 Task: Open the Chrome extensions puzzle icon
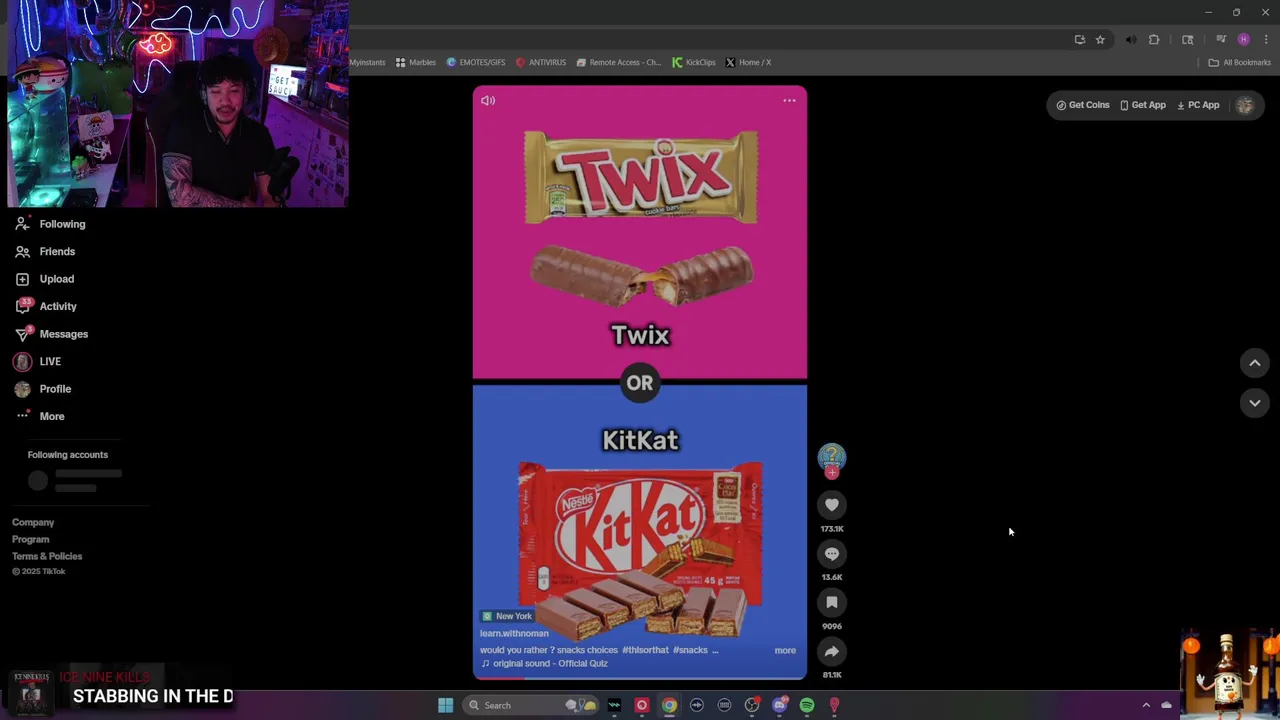coord(1154,40)
